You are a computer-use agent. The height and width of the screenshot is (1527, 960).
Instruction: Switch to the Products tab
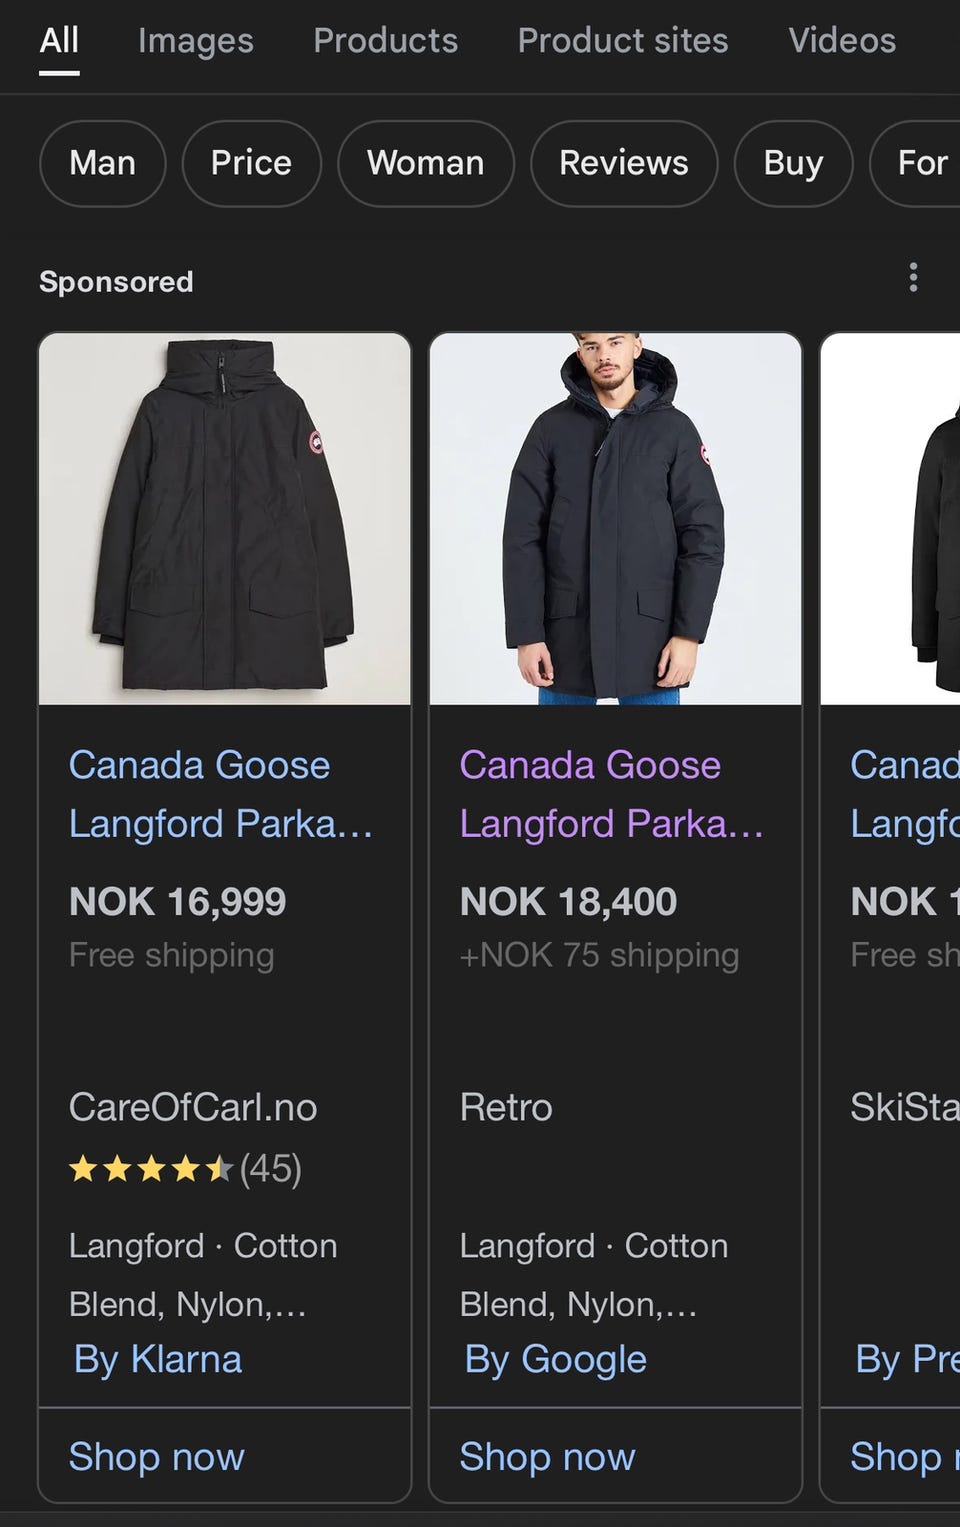pos(385,41)
